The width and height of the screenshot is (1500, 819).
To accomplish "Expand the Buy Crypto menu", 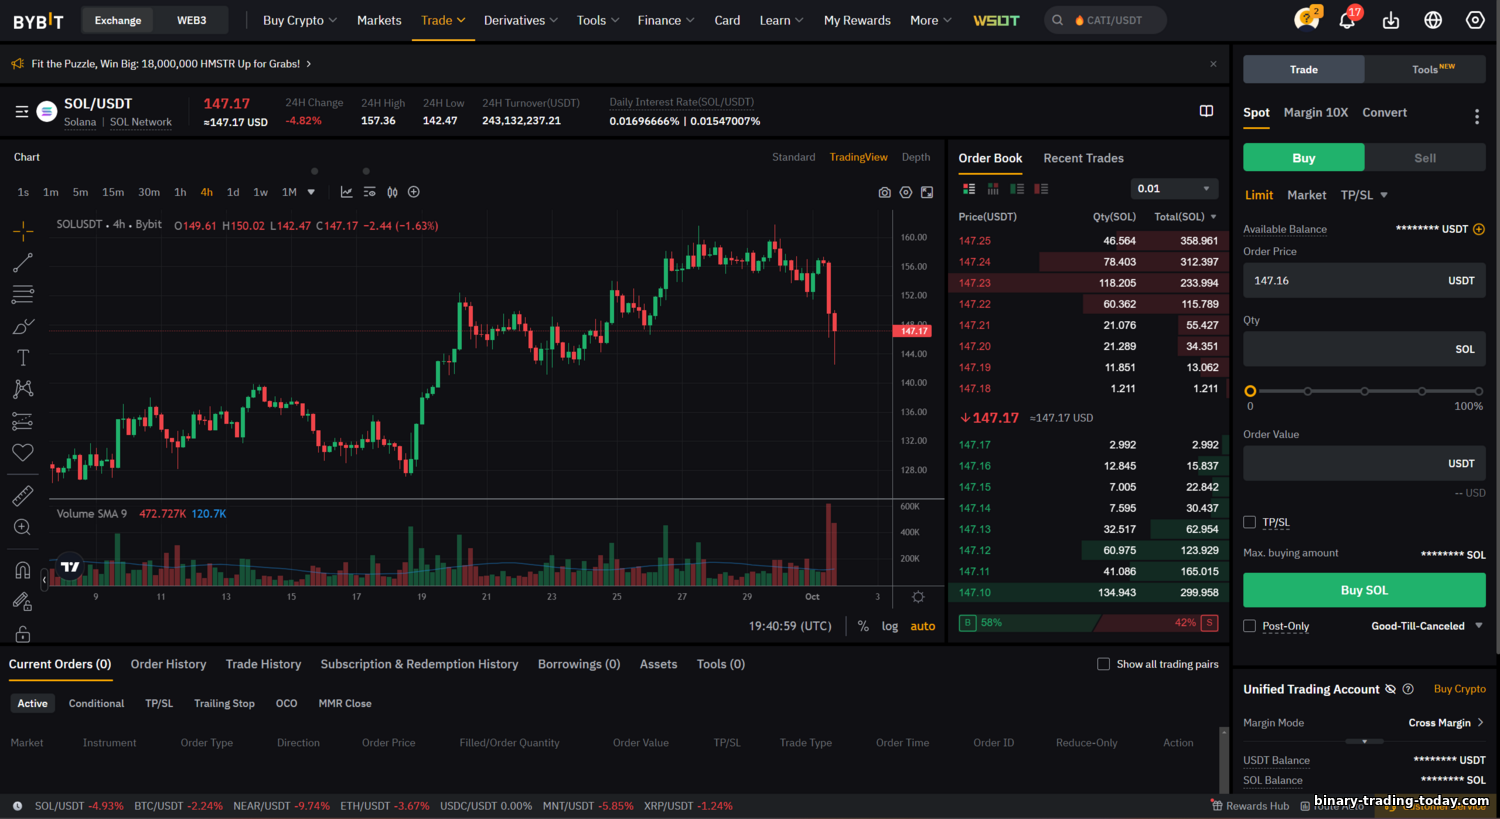I will click(300, 20).
